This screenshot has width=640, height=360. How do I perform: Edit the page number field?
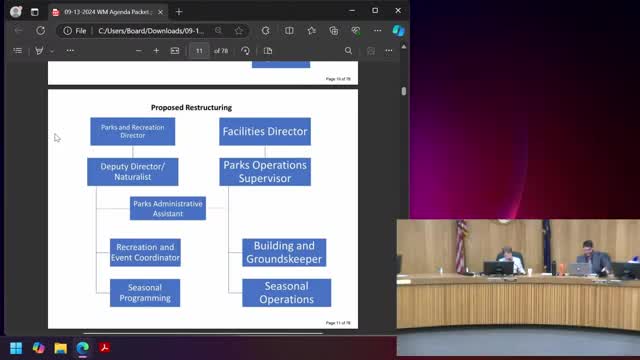199,51
